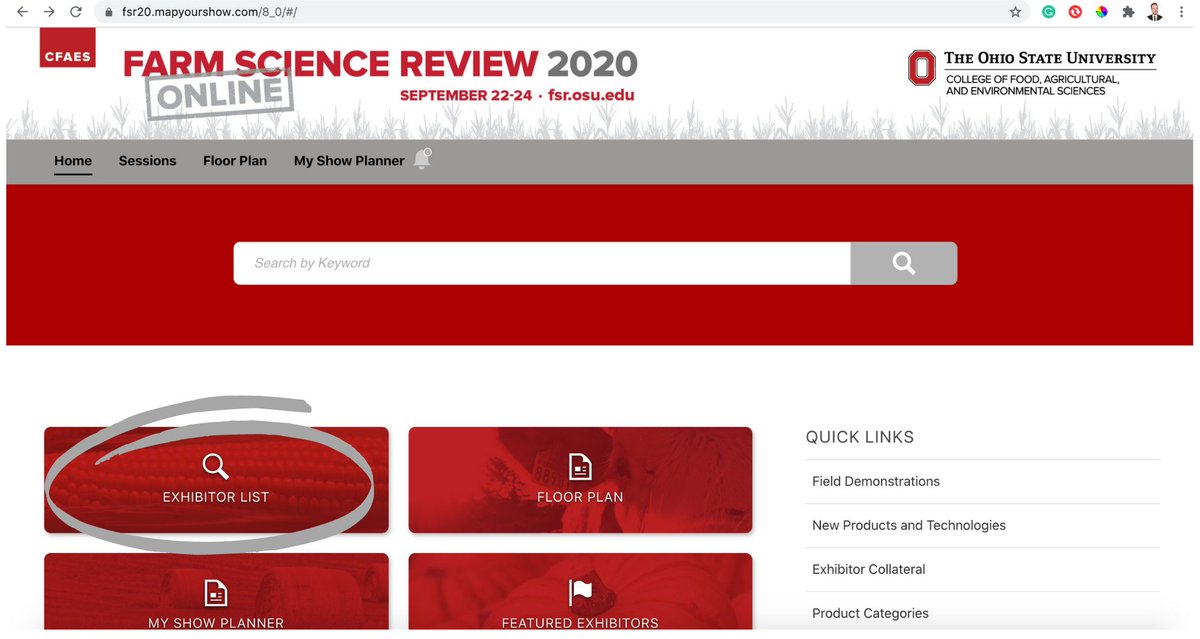Click the red ad-blocker extension icon

(x=1075, y=12)
